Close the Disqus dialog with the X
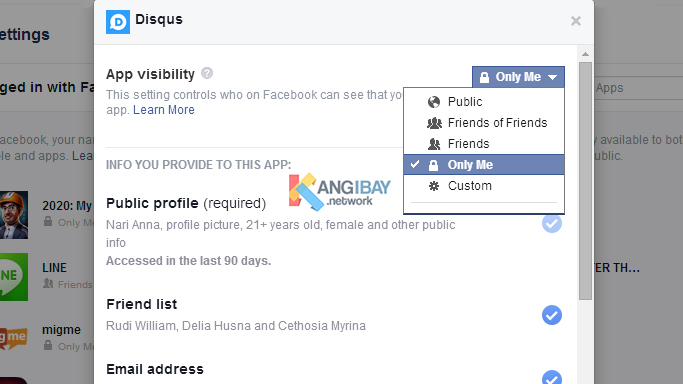Image resolution: width=683 pixels, height=384 pixels. coord(576,21)
